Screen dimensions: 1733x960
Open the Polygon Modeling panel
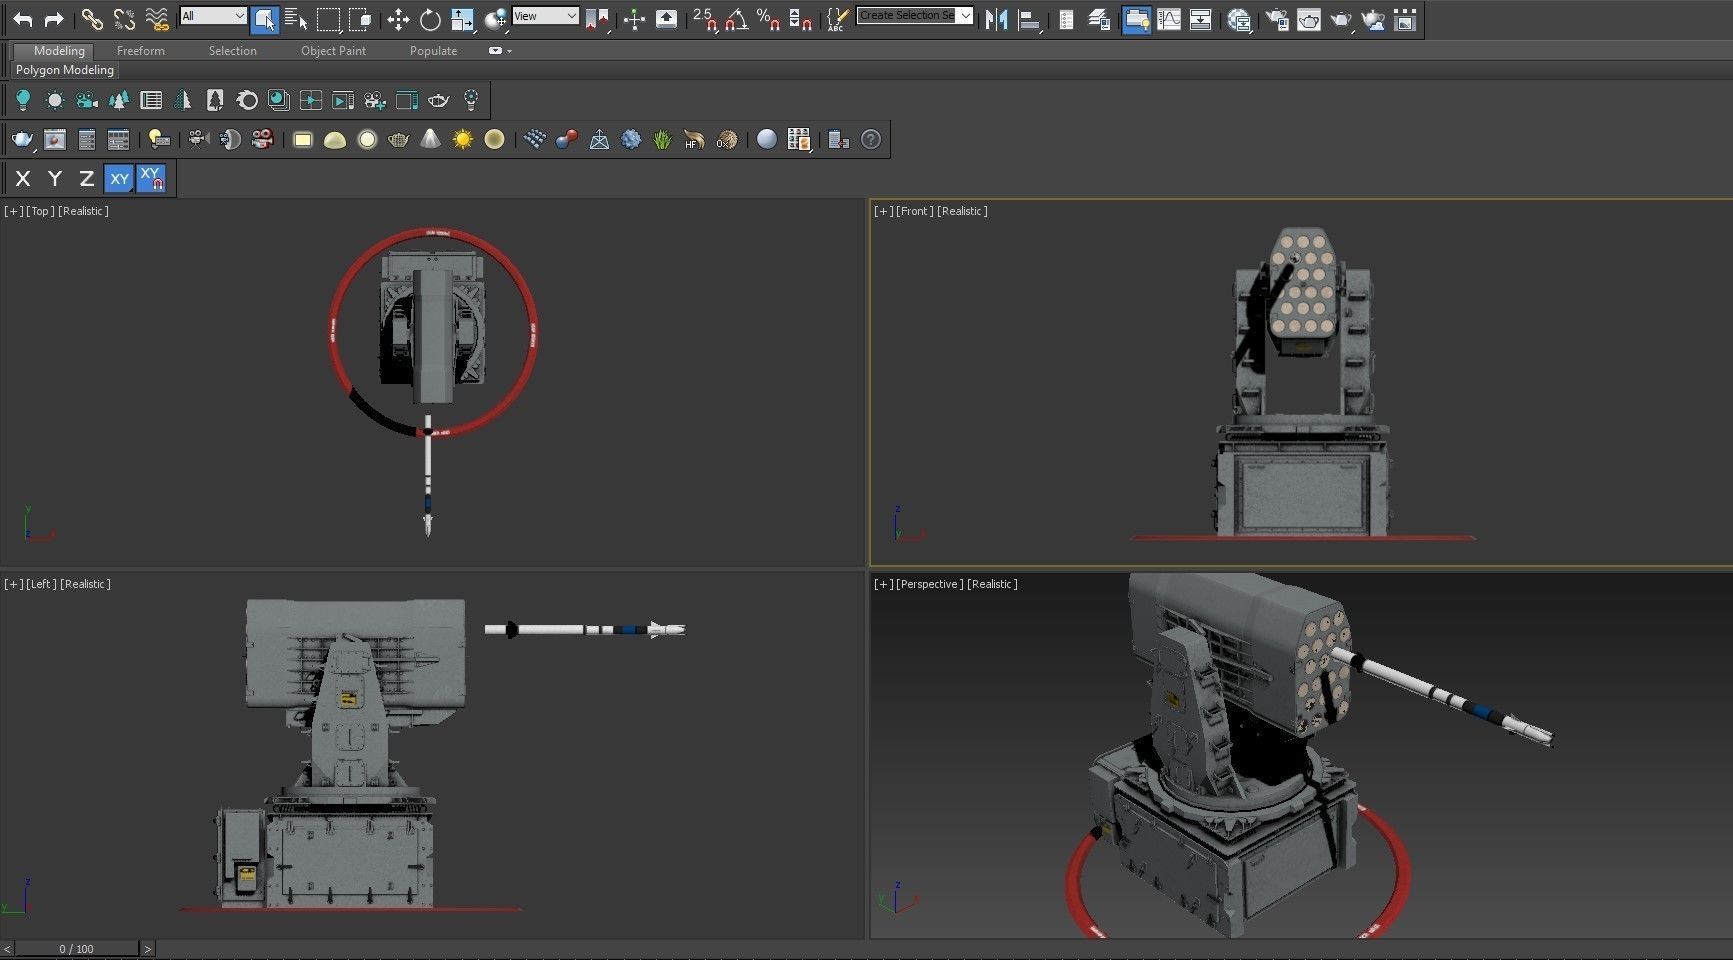point(64,70)
